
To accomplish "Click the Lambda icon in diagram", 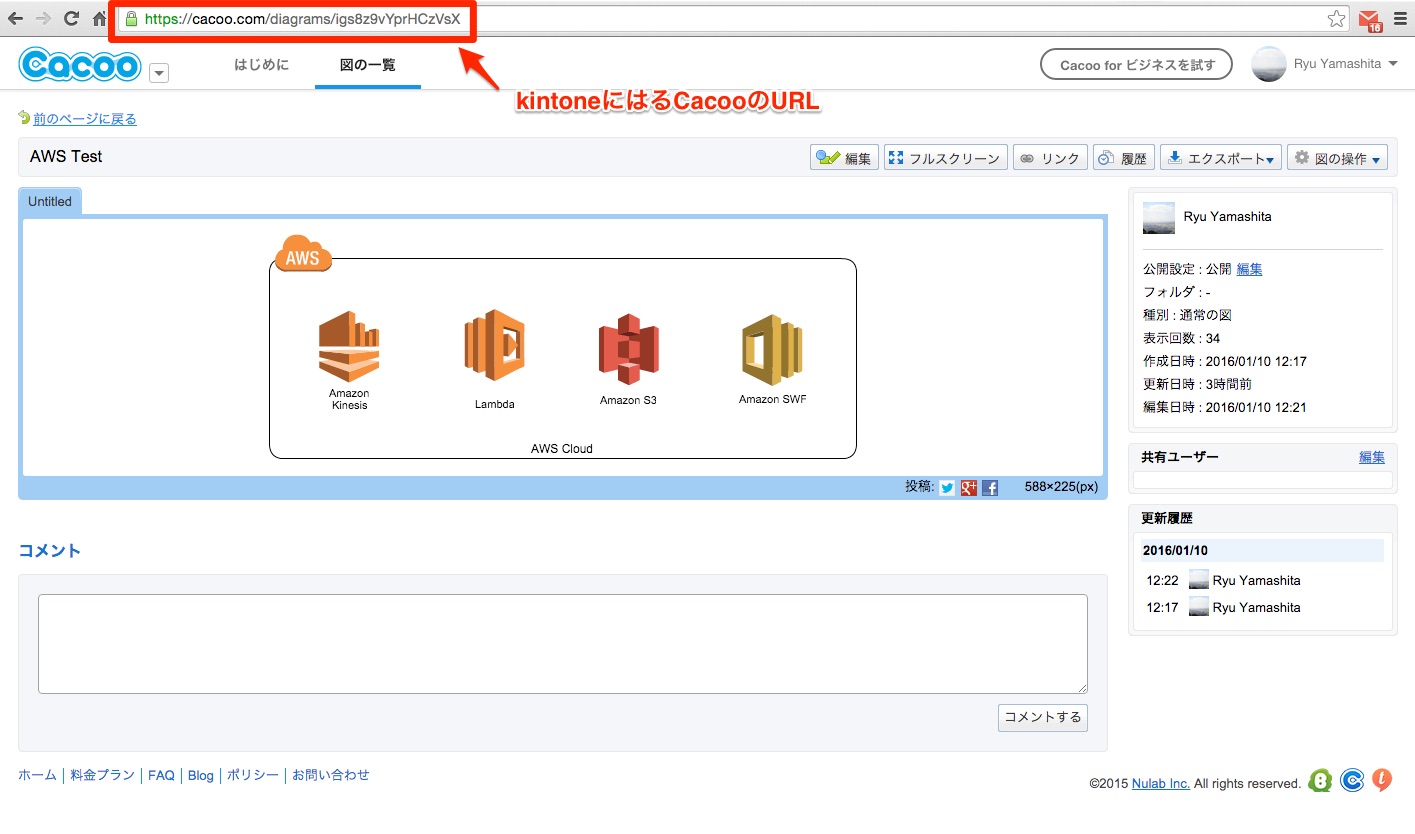I will tap(495, 345).
